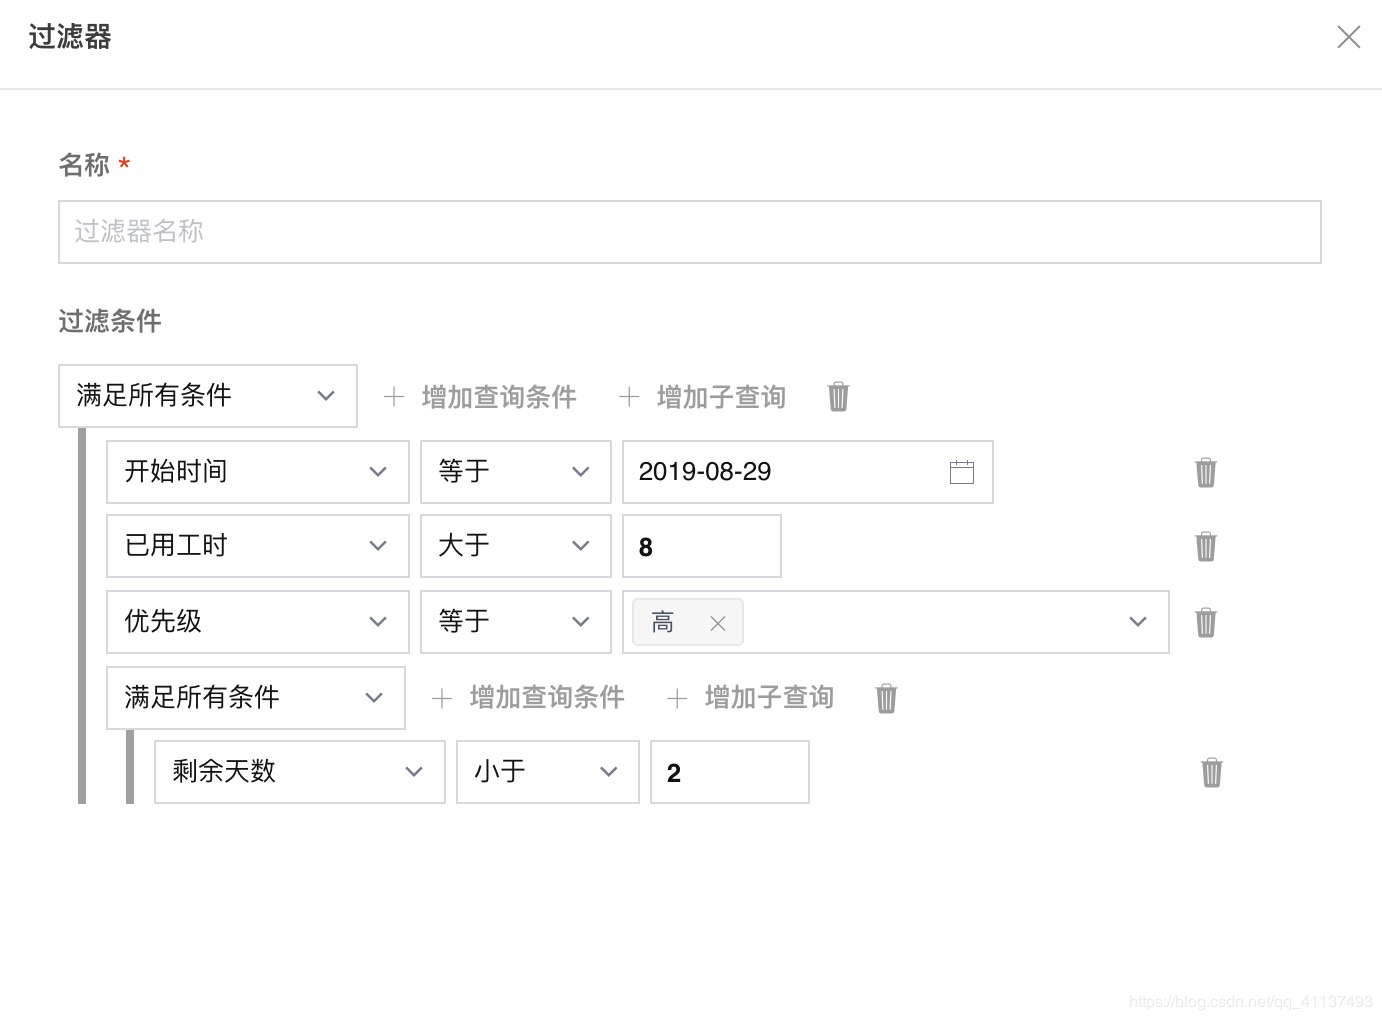Close the 过滤器 dialog

pyautogui.click(x=1348, y=37)
